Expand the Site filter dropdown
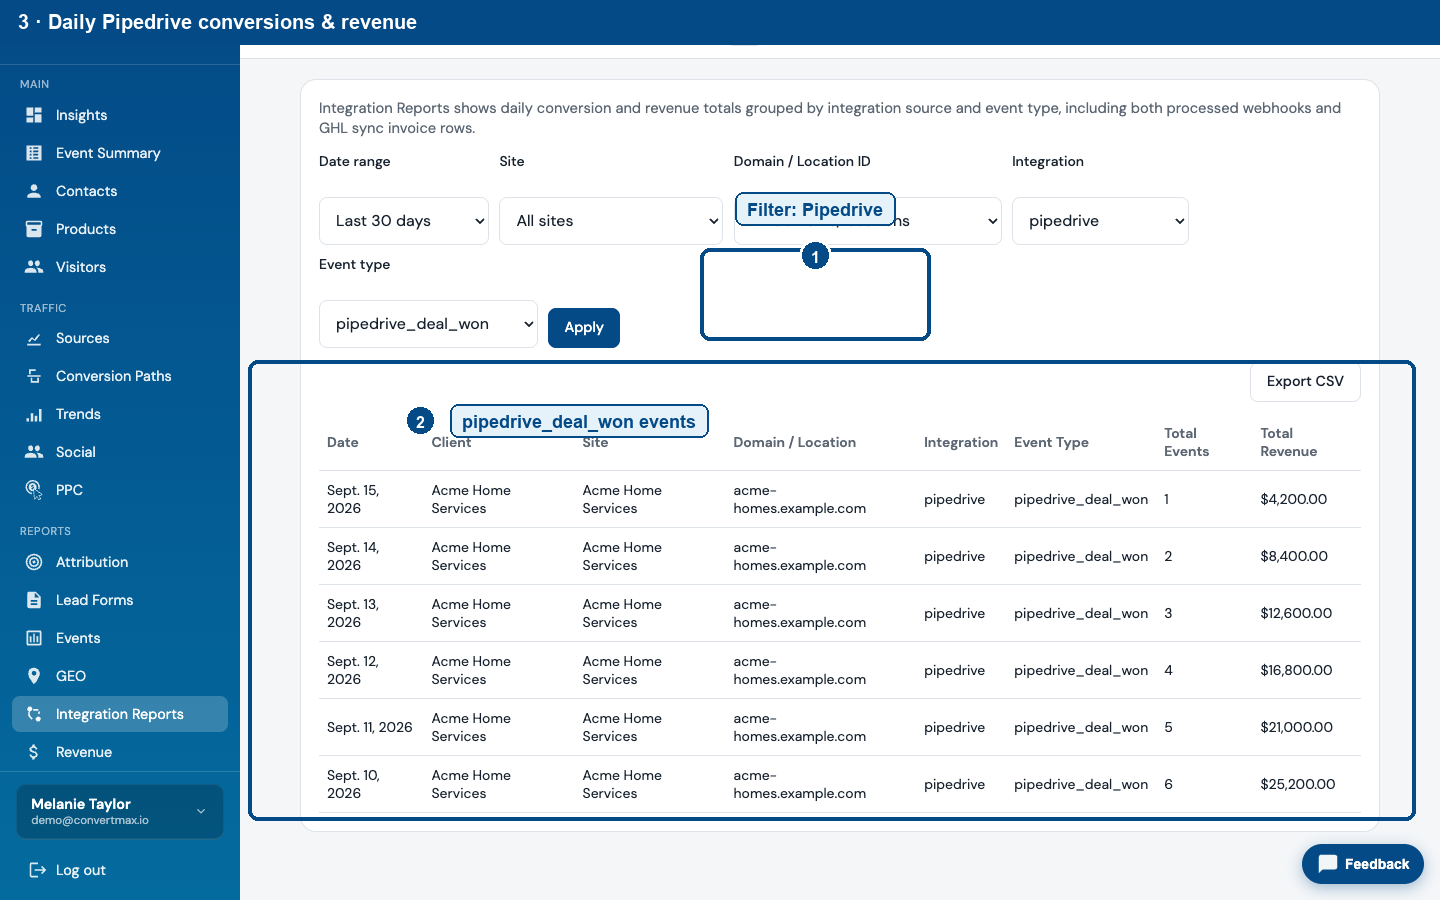 tap(611, 221)
